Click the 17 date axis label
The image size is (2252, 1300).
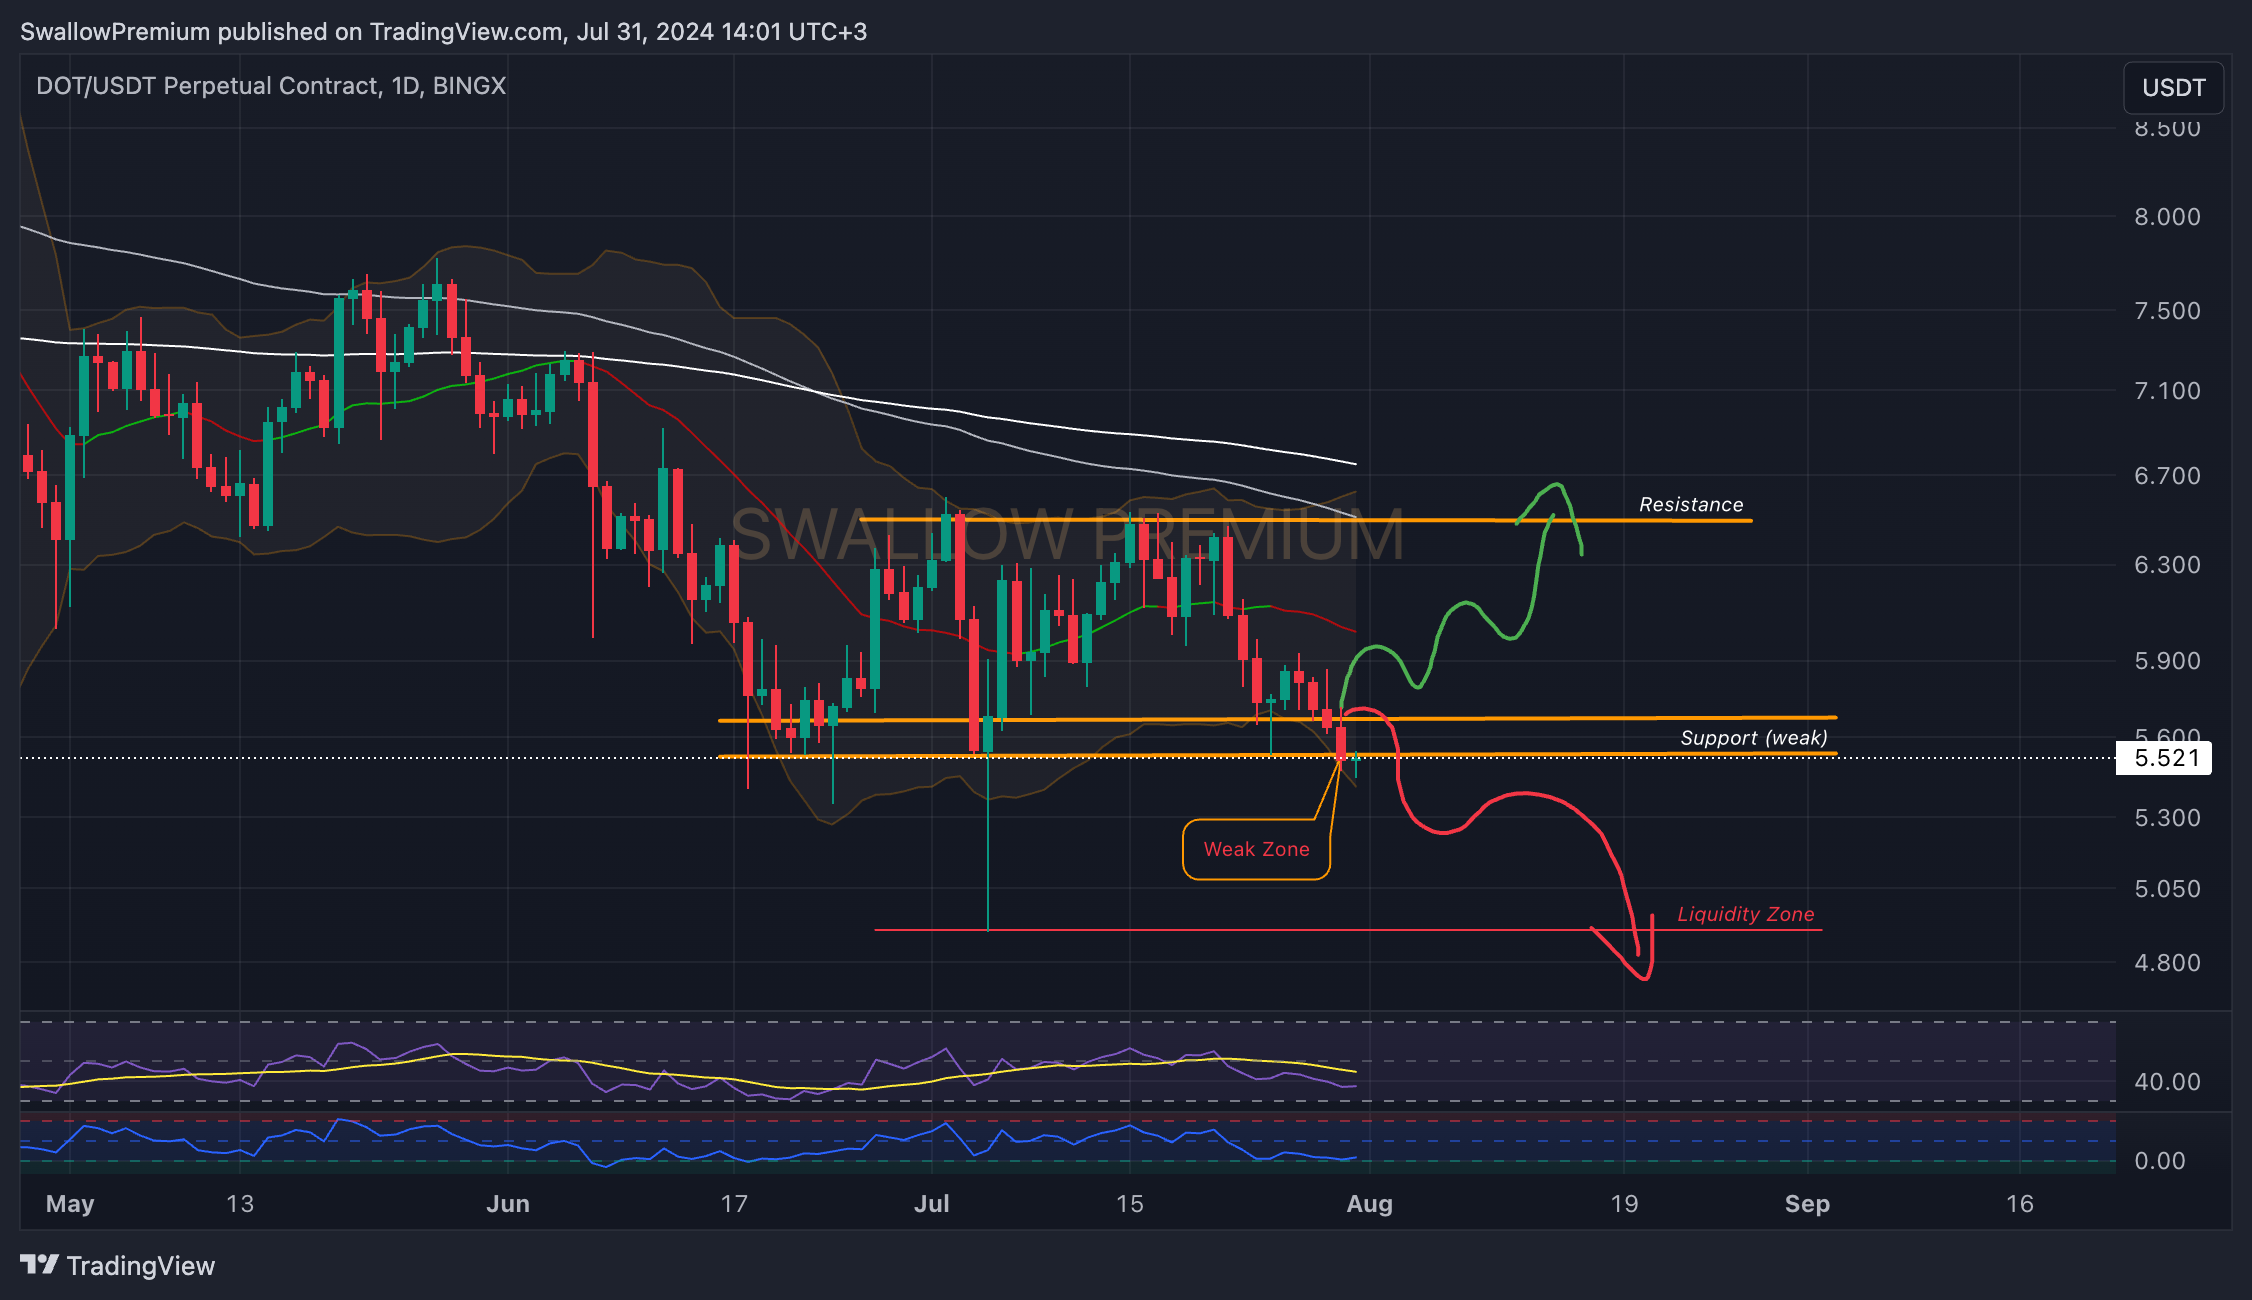(734, 1204)
